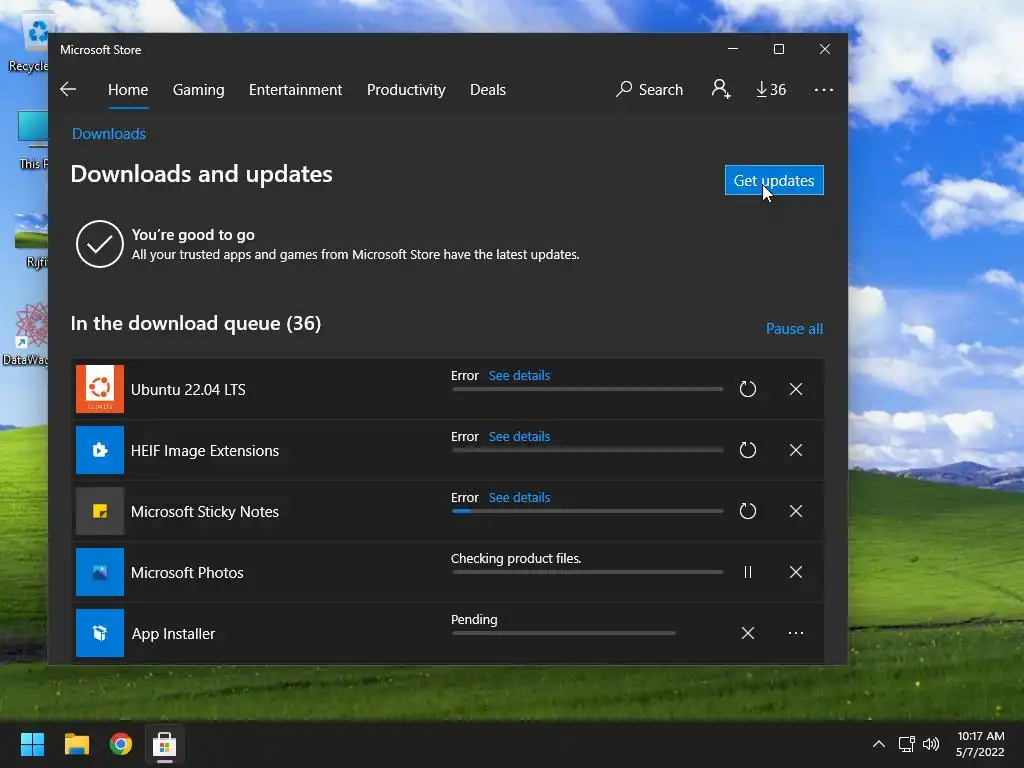This screenshot has height=768, width=1024.
Task: Click the Microsoft Photos app icon
Action: (x=100, y=572)
